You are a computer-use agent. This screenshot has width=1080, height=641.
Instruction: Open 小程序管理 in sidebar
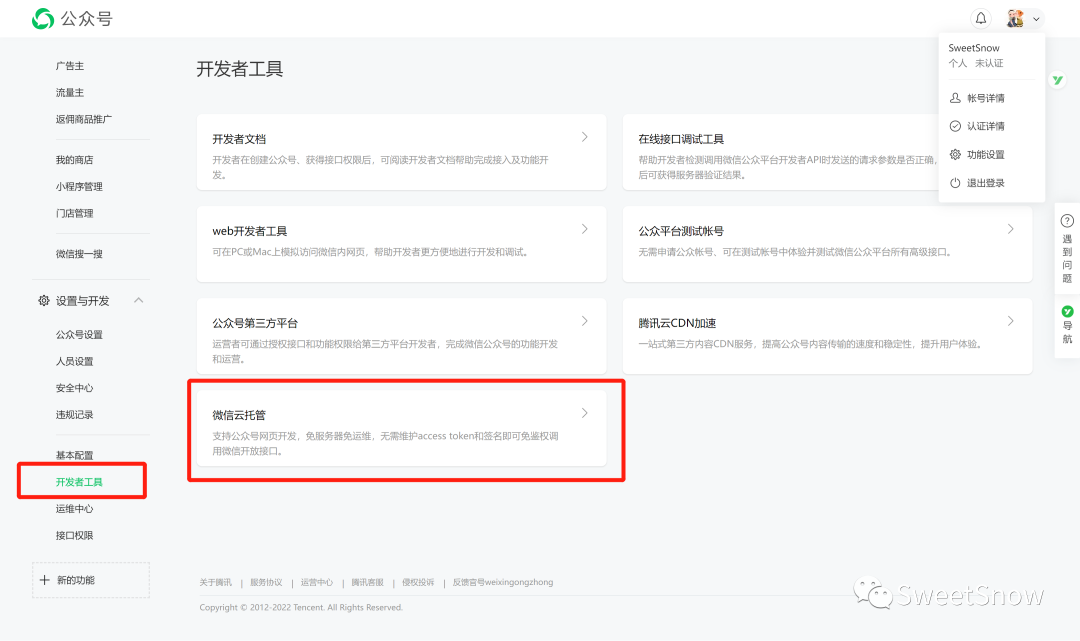[x=79, y=187]
